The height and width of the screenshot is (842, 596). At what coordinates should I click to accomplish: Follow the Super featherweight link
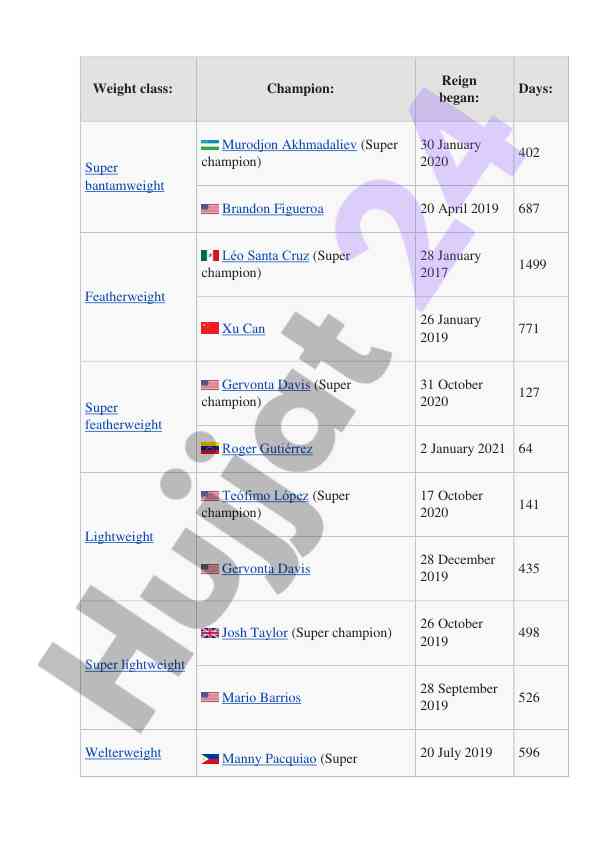coord(123,416)
